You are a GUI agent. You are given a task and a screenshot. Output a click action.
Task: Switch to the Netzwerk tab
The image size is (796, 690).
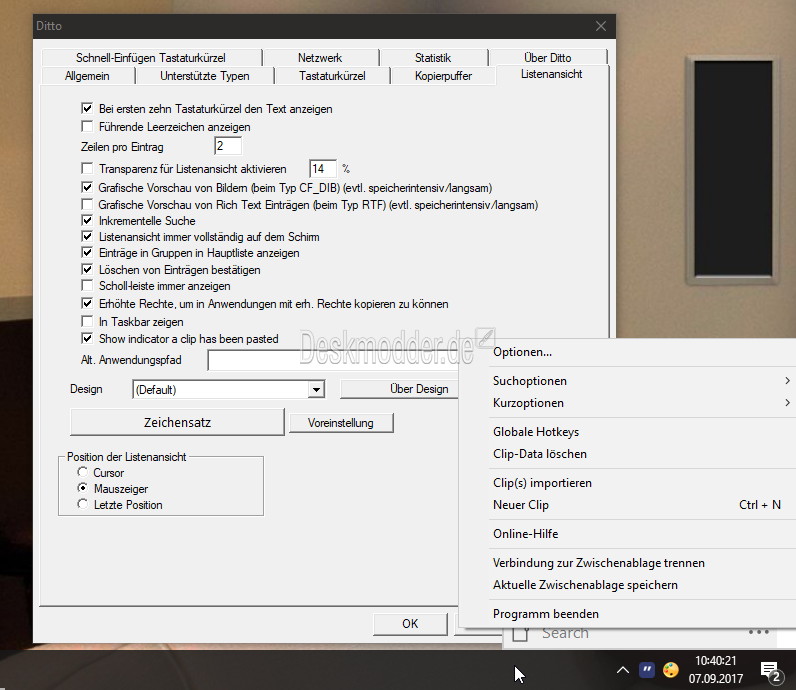320,58
